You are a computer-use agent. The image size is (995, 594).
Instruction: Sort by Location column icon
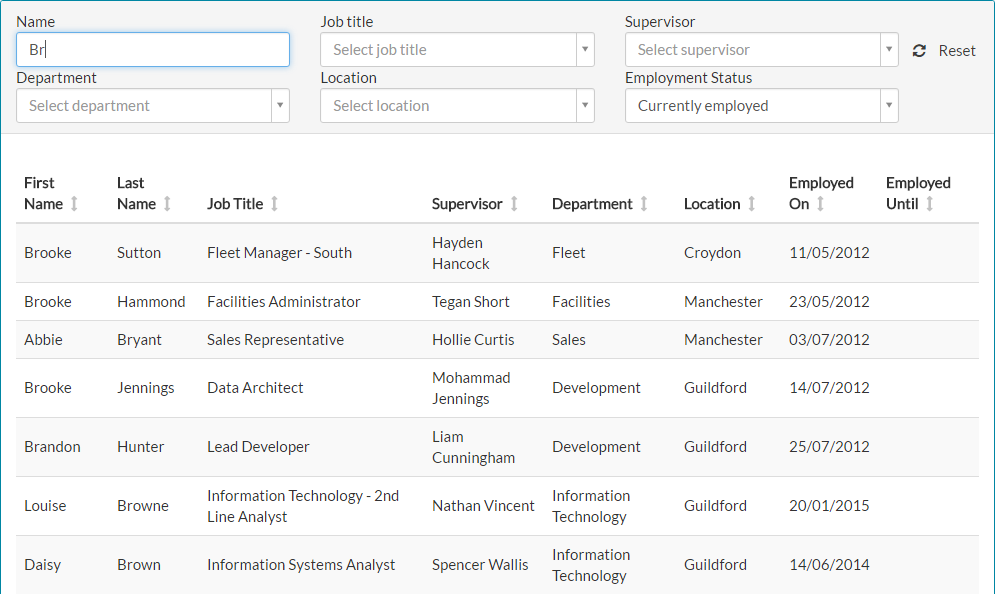pyautogui.click(x=752, y=204)
